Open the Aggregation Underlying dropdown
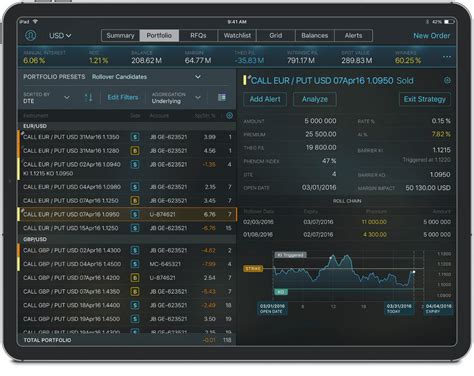The height and width of the screenshot is (376, 474). click(176, 98)
